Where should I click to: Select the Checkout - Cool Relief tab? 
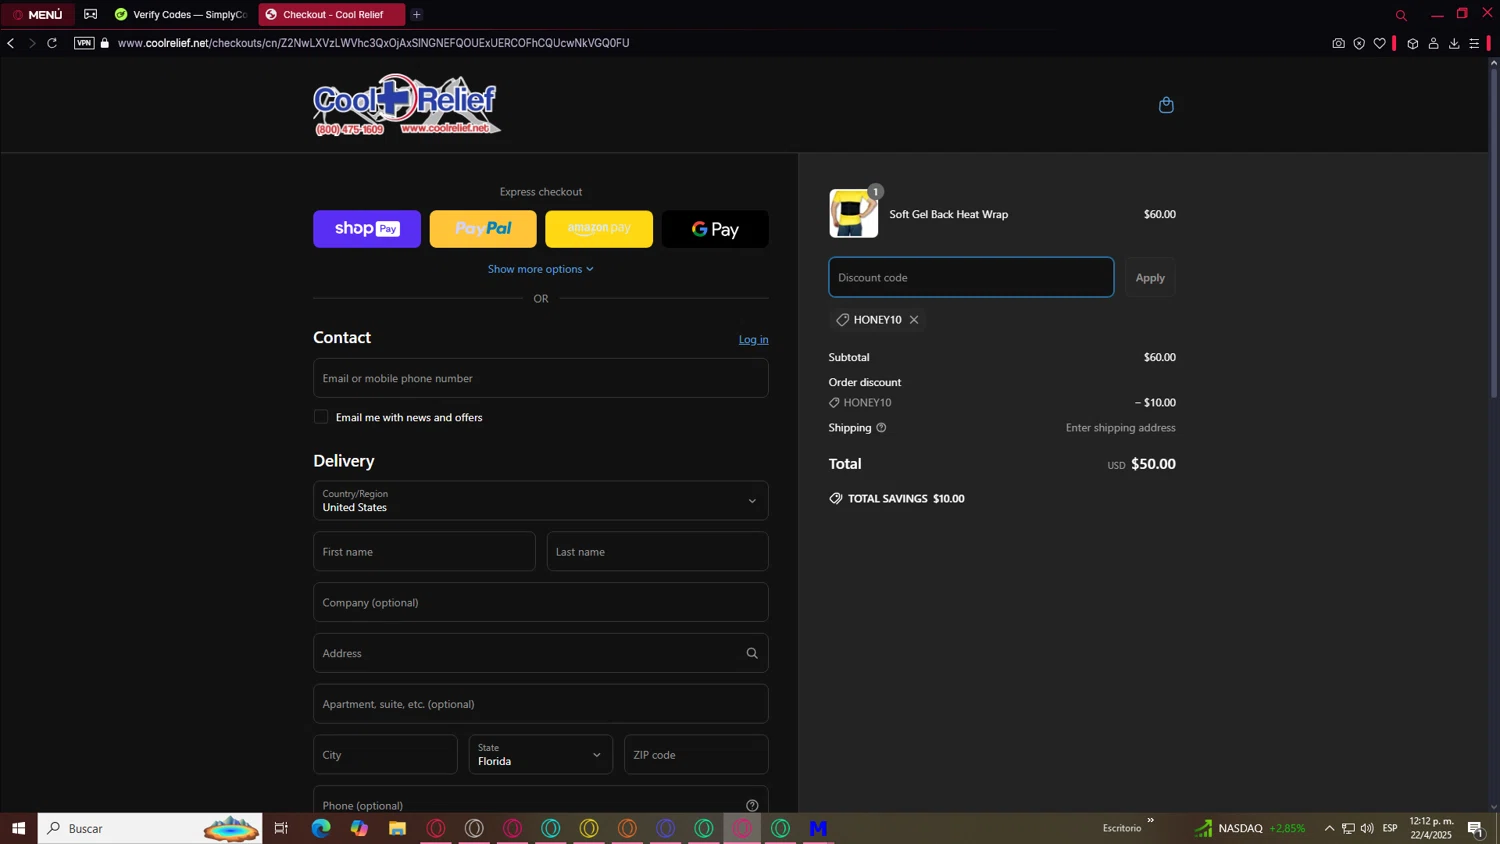332,14
